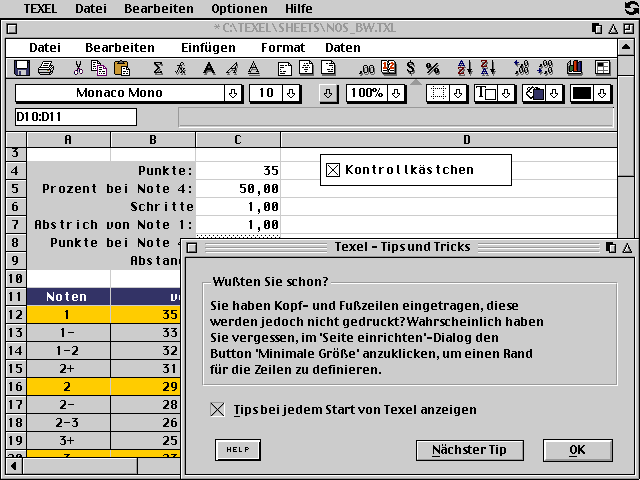Open the font size 10 dropdown
The width and height of the screenshot is (640, 480).
click(x=291, y=93)
